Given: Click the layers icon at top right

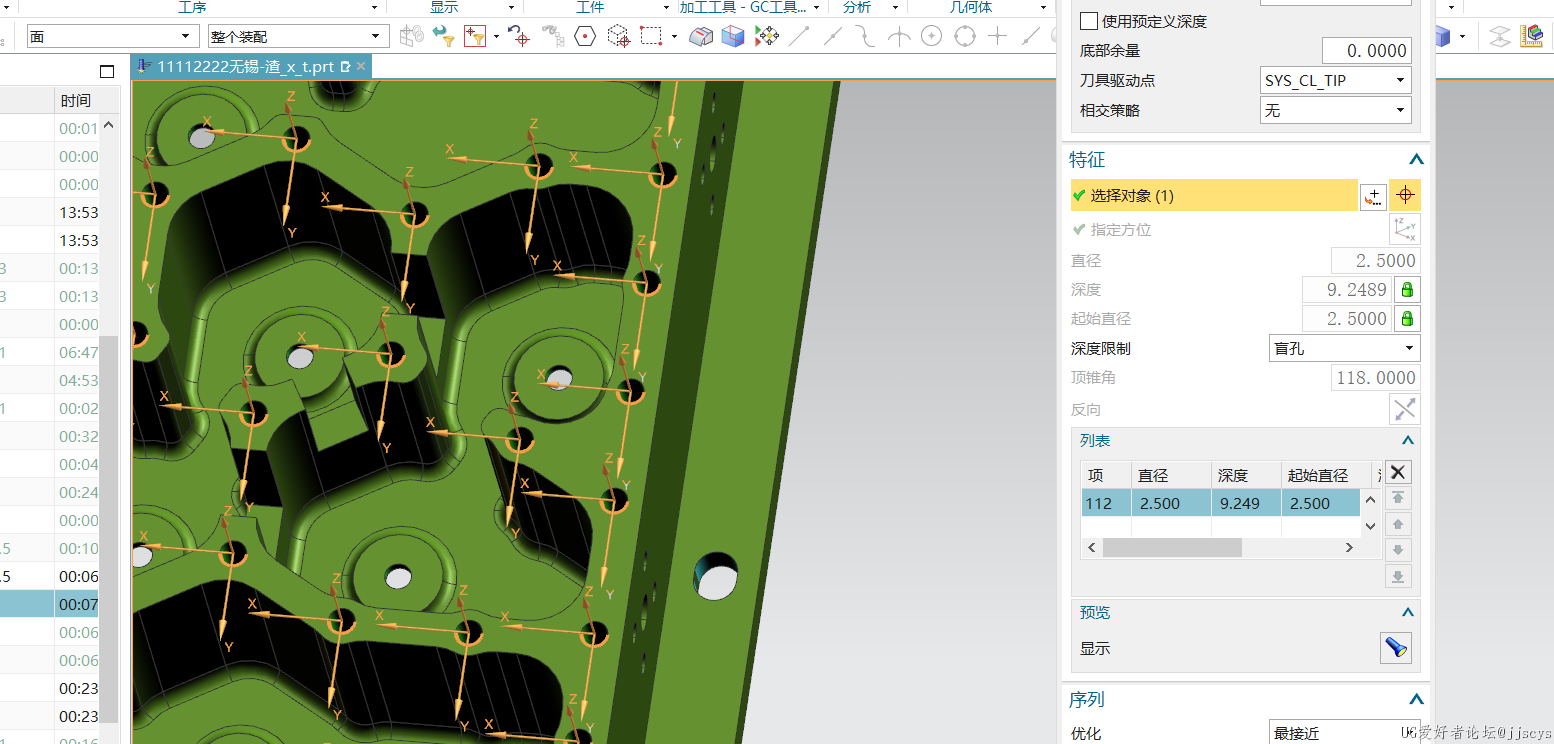Looking at the screenshot, I should click(x=1499, y=37).
